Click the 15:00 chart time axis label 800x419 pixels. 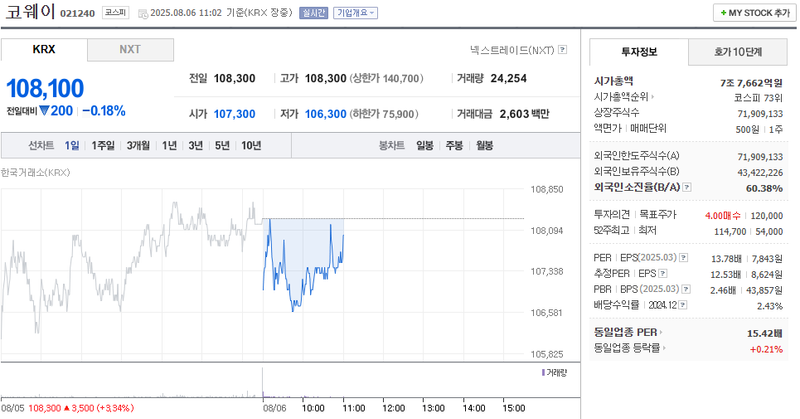514,408
